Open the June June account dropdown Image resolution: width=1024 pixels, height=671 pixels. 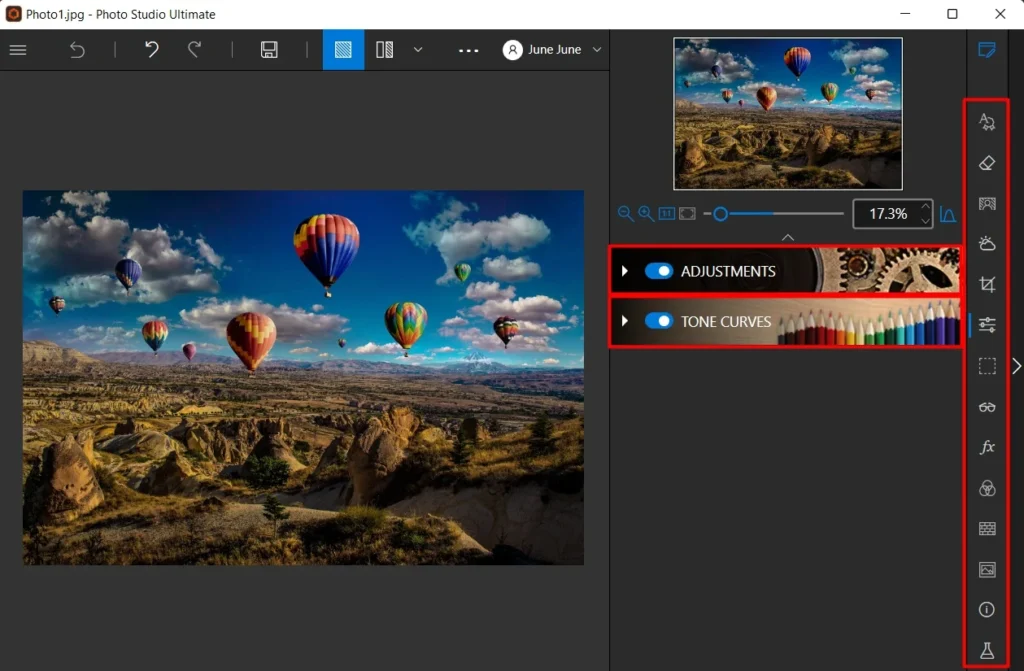click(x=550, y=49)
